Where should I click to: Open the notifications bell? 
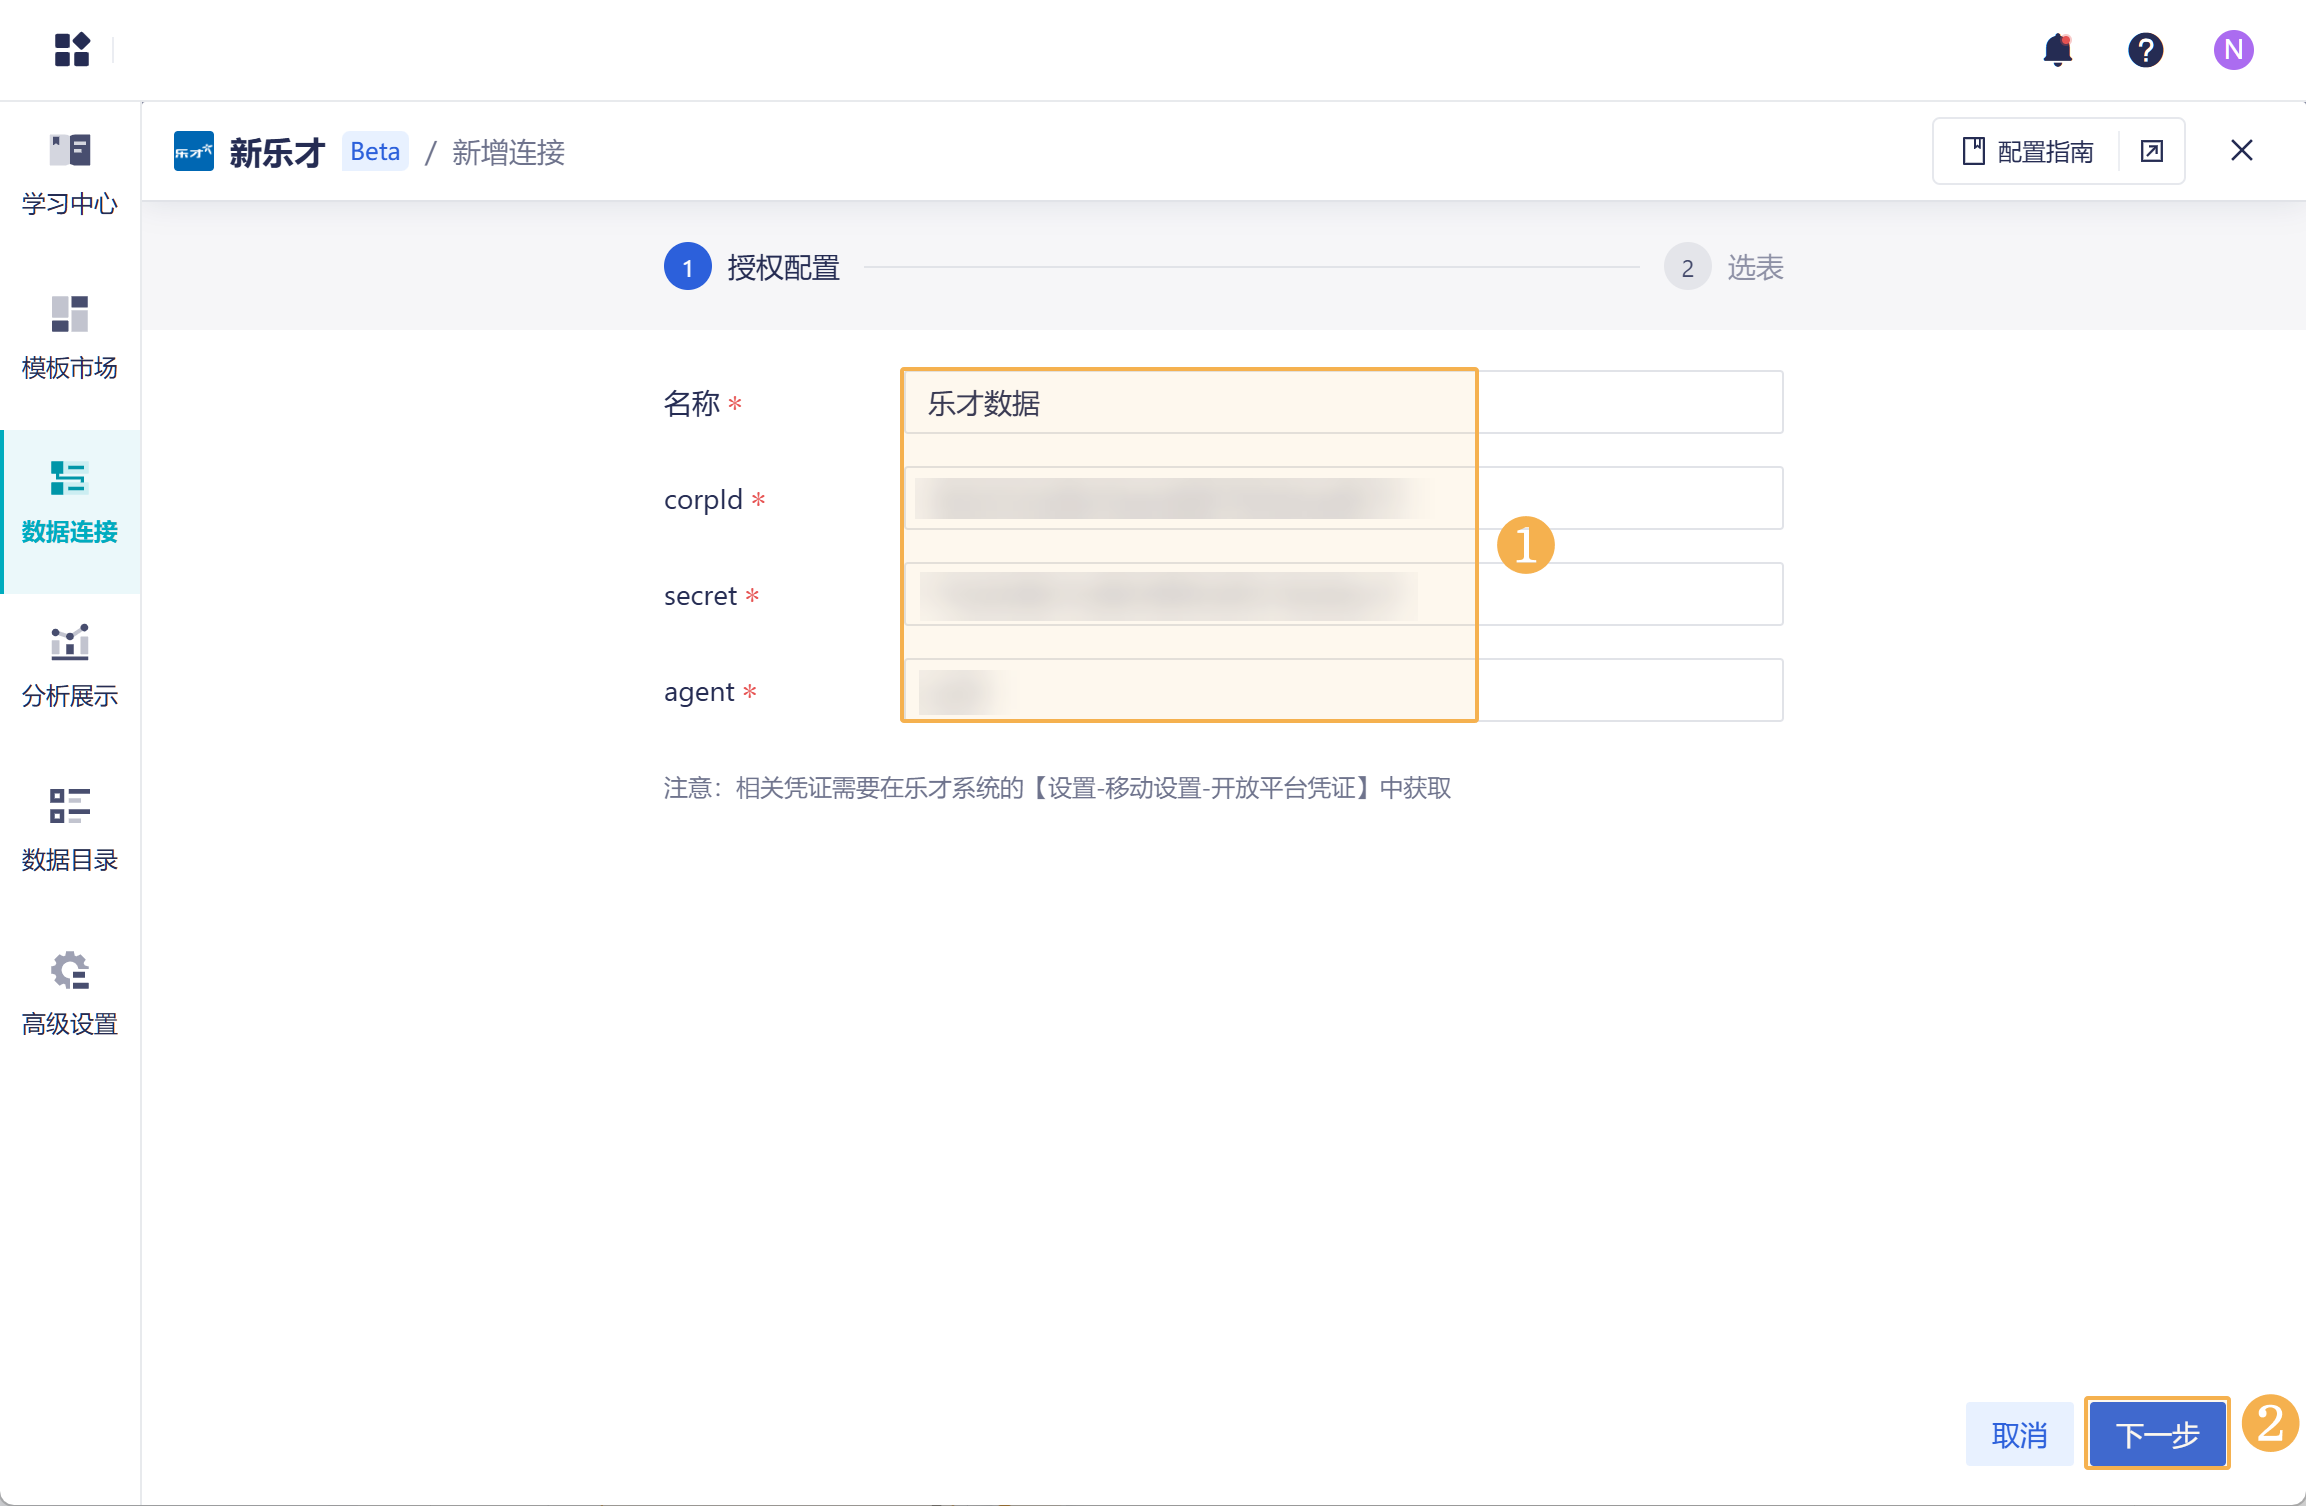2057,49
